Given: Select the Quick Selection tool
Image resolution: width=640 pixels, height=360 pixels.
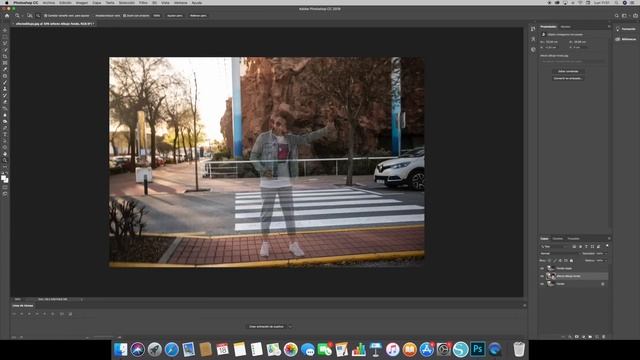Looking at the screenshot, I should (x=5, y=50).
